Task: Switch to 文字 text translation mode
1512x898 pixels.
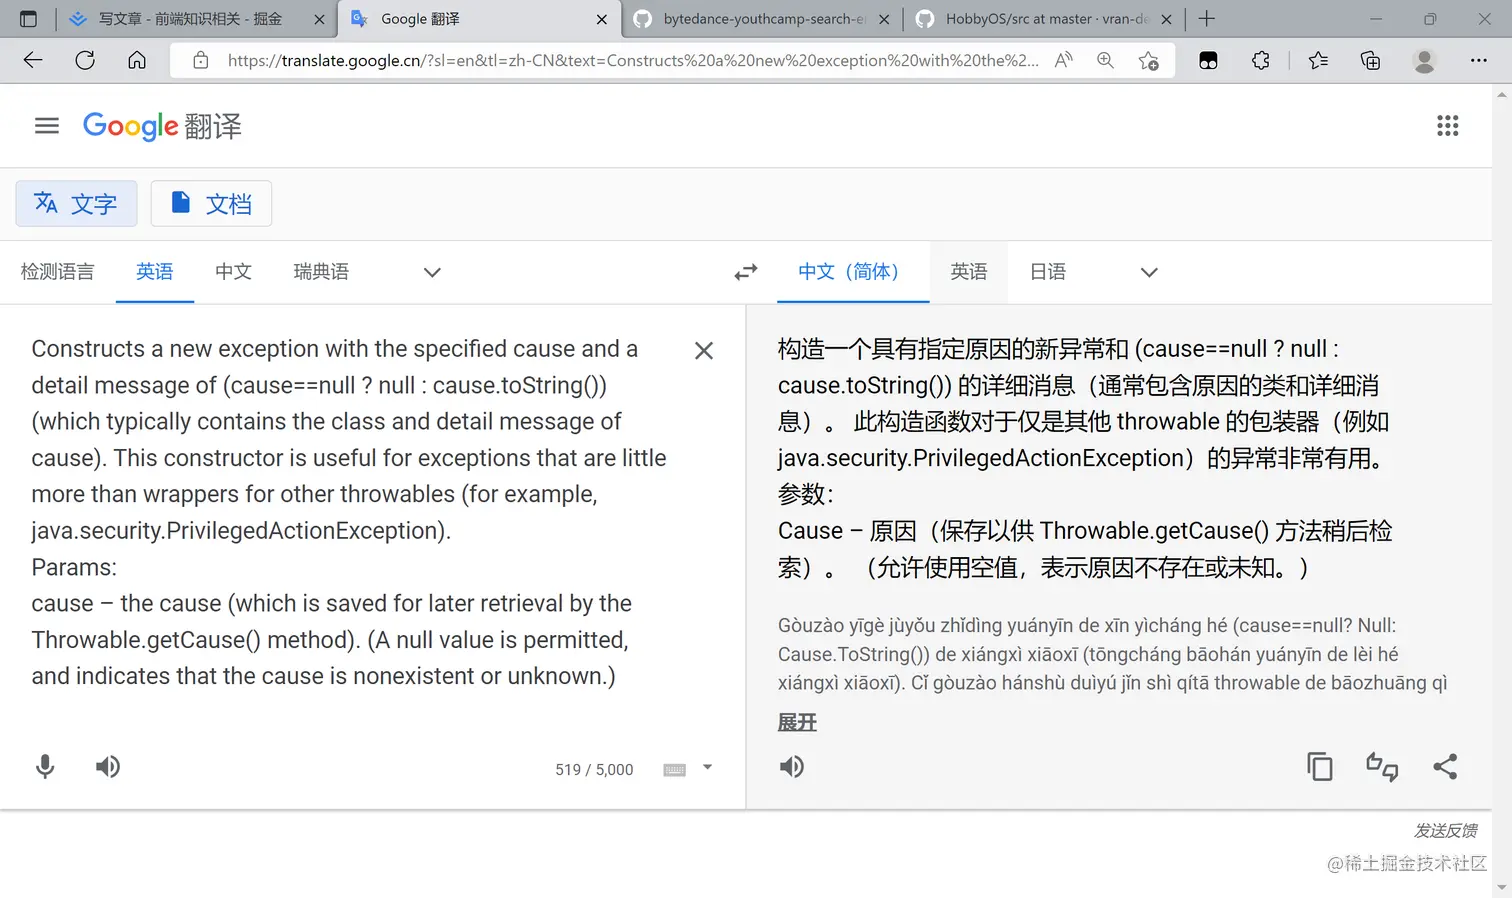Action: coord(76,204)
